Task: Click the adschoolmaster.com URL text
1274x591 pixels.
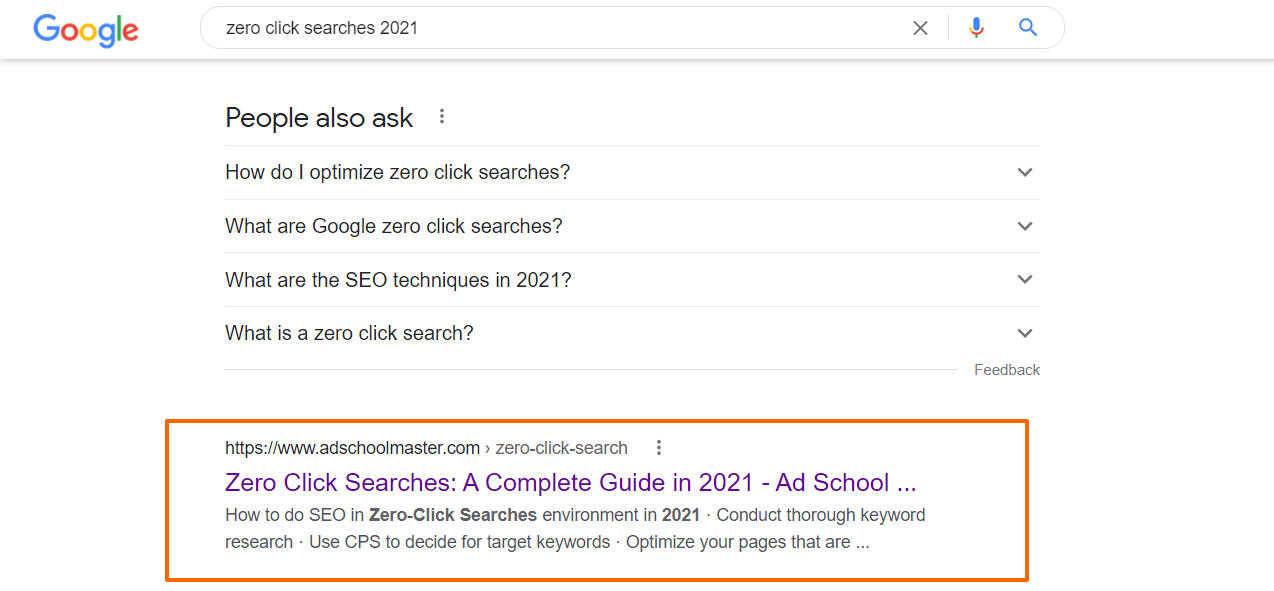Action: pos(353,448)
